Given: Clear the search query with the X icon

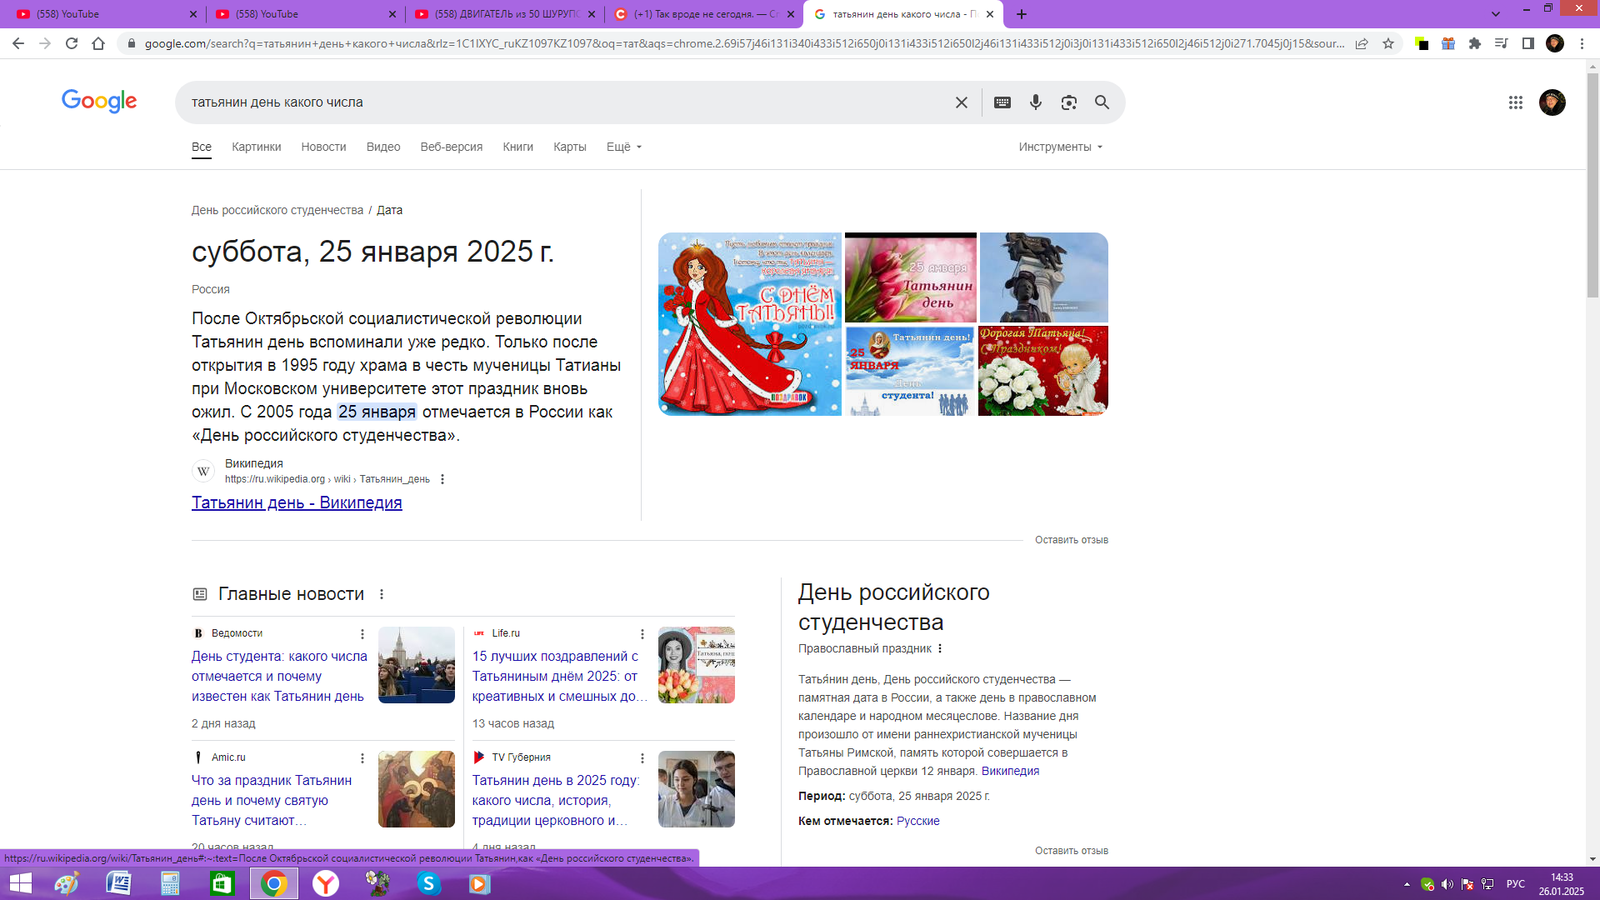Looking at the screenshot, I should coord(961,102).
